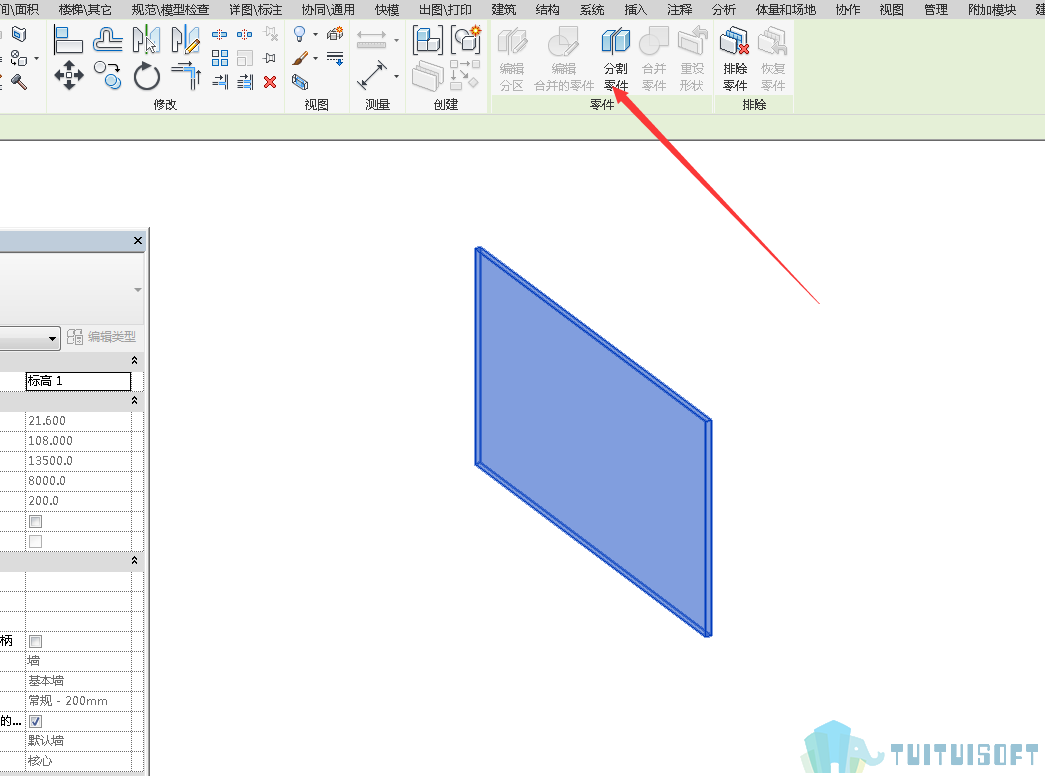Switch to the 结构 ribbon tab
The image size is (1045, 776).
[x=548, y=10]
